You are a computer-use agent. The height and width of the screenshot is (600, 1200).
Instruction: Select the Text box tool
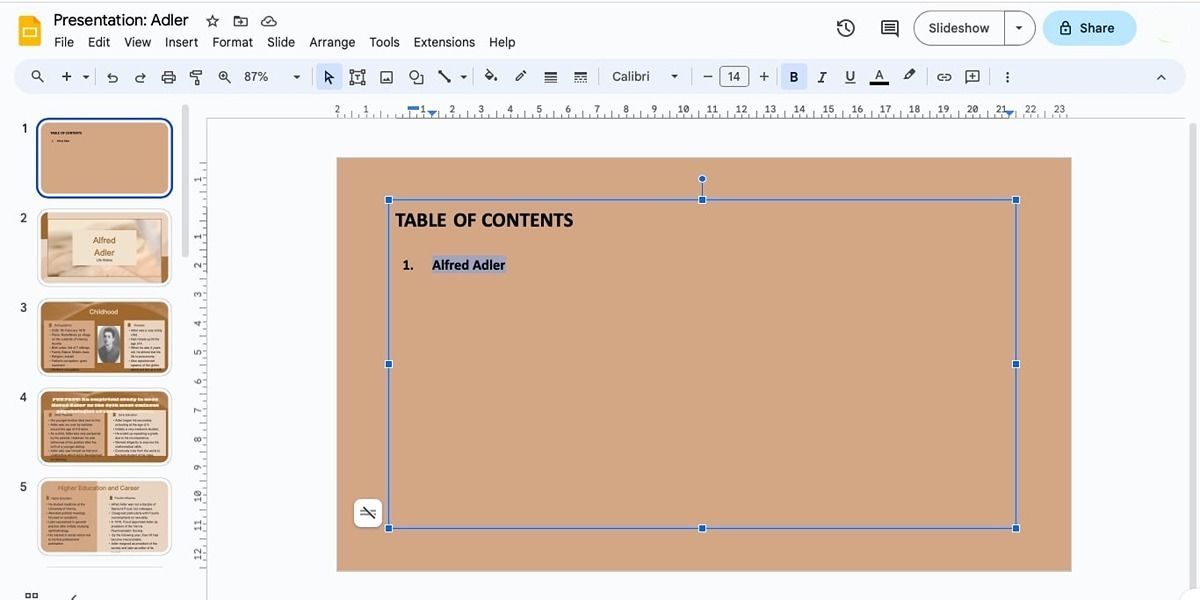[x=357, y=76]
